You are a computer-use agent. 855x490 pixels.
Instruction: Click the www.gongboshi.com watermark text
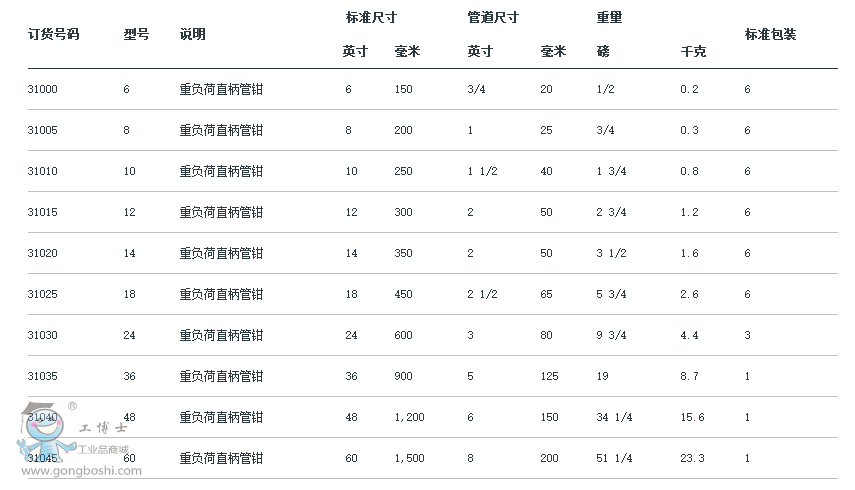click(81, 471)
